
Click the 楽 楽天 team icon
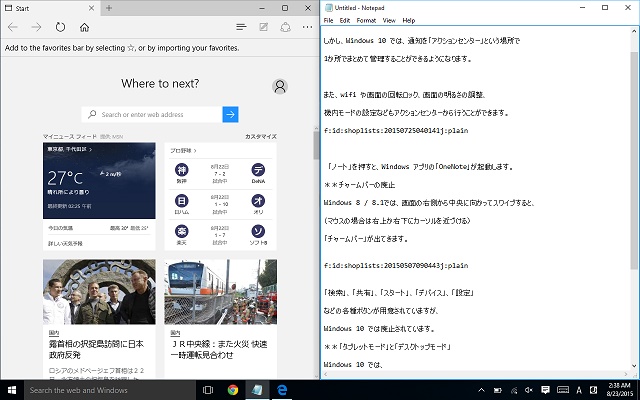(181, 231)
